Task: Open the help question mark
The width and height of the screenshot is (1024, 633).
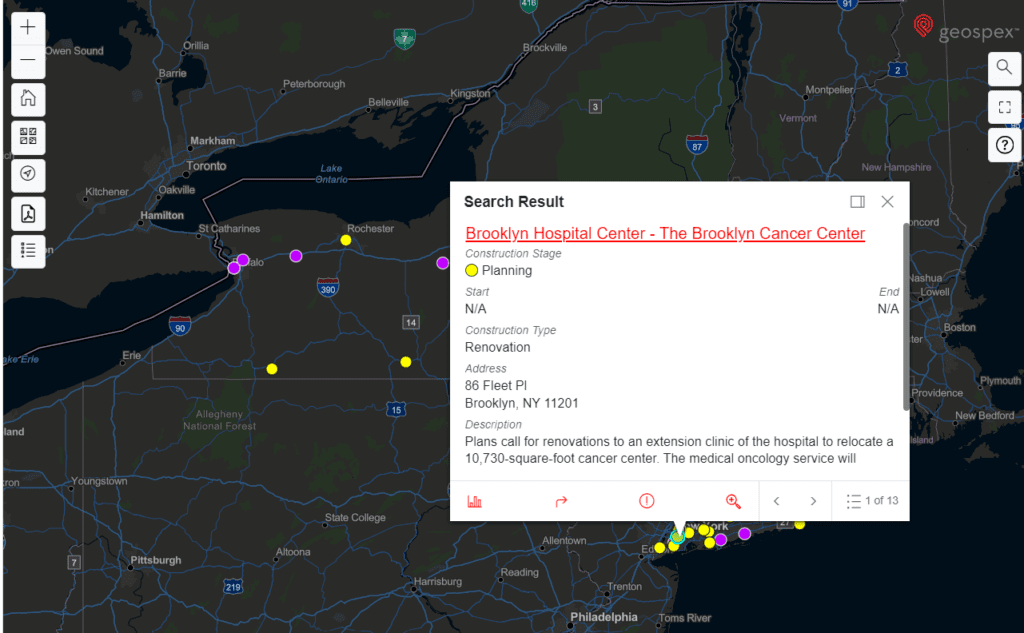Action: pyautogui.click(x=1004, y=144)
